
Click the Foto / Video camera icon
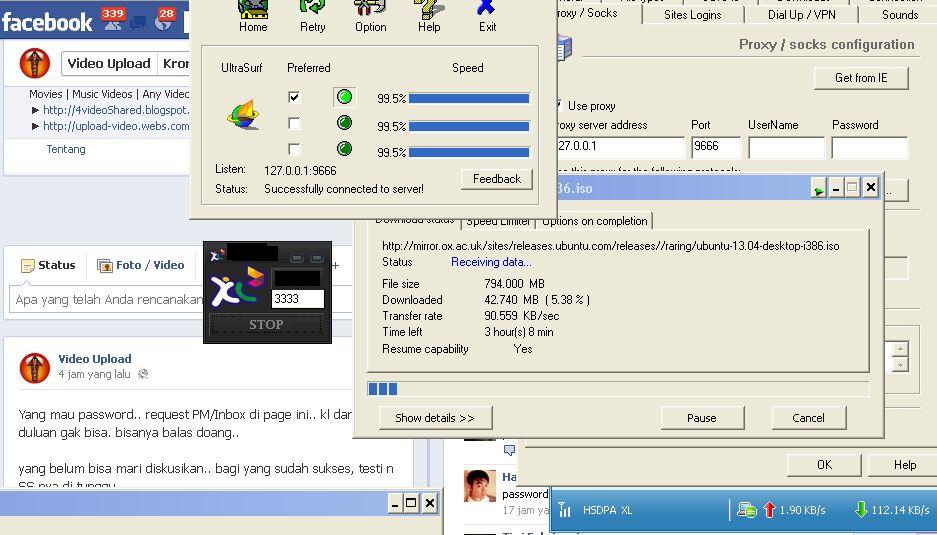tap(105, 265)
